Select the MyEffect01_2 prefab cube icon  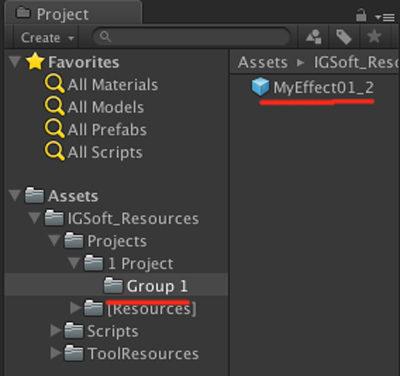pos(260,86)
